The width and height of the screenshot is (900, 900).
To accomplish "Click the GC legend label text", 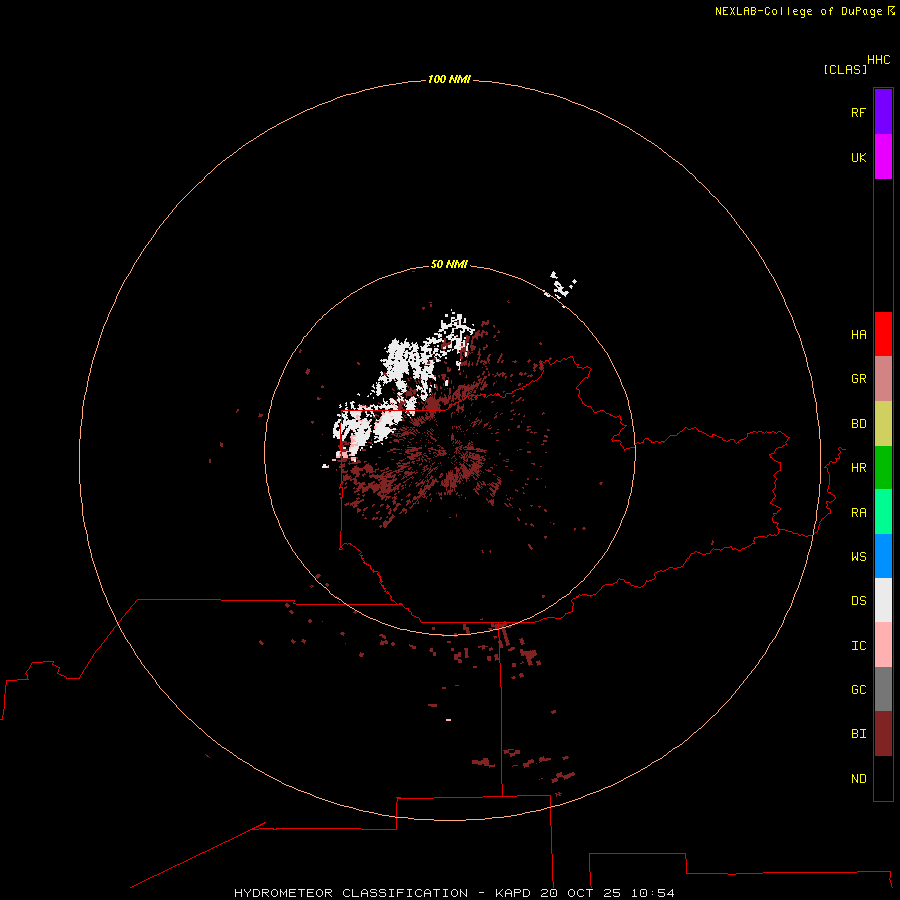I will (x=859, y=689).
